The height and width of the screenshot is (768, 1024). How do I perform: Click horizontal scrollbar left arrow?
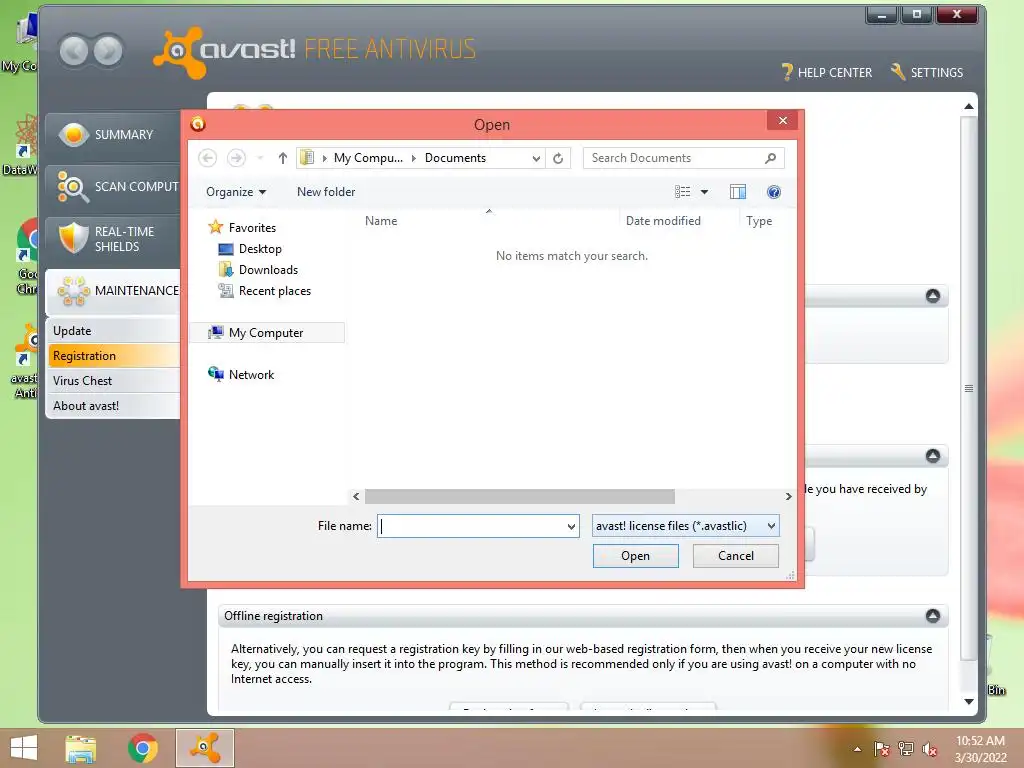(x=356, y=496)
